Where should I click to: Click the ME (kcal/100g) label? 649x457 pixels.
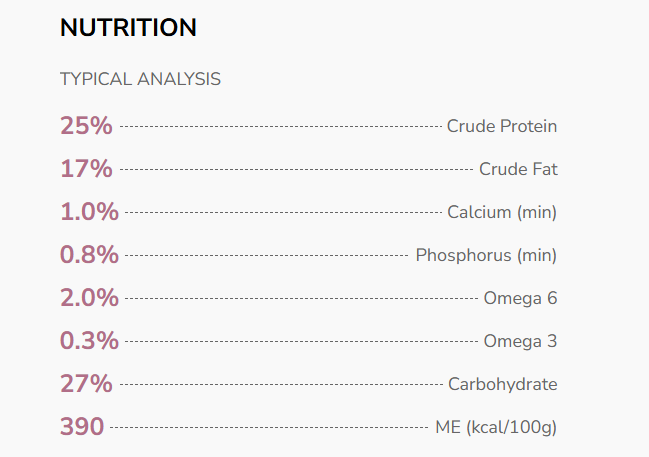[x=496, y=427]
